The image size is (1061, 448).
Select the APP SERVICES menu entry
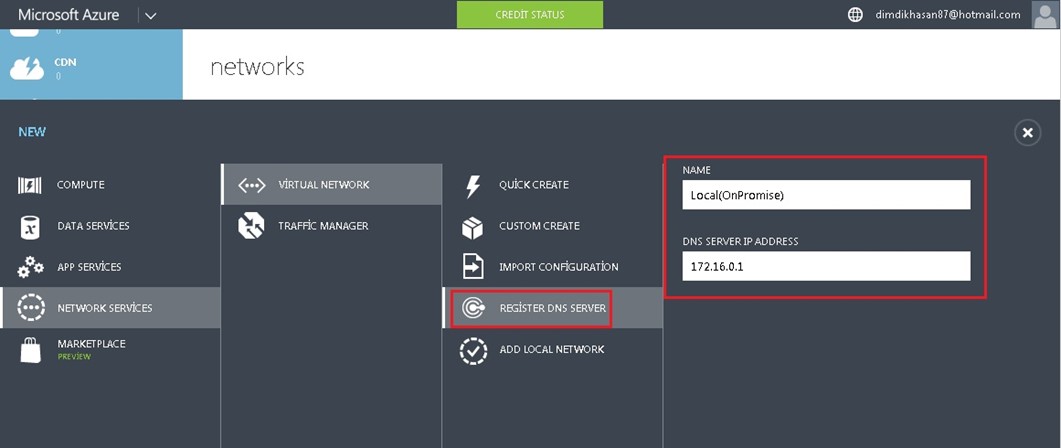[110, 267]
